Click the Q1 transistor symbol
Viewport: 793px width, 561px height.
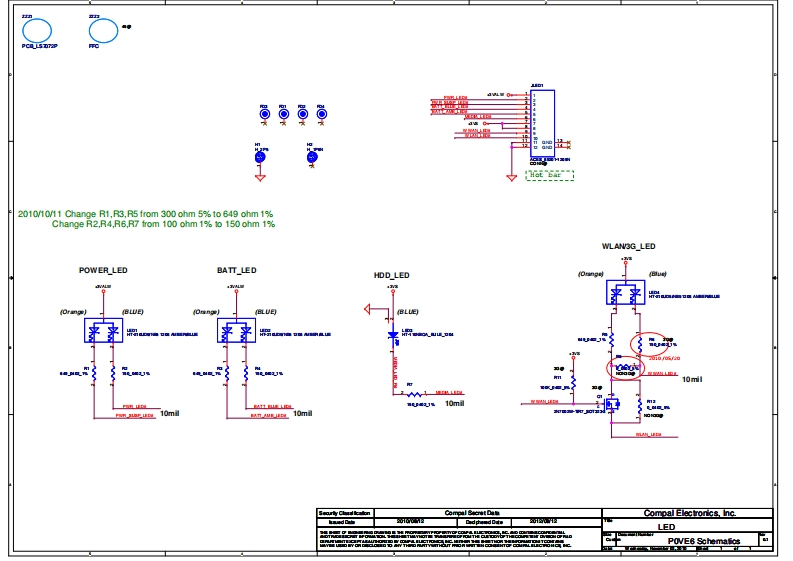point(611,402)
